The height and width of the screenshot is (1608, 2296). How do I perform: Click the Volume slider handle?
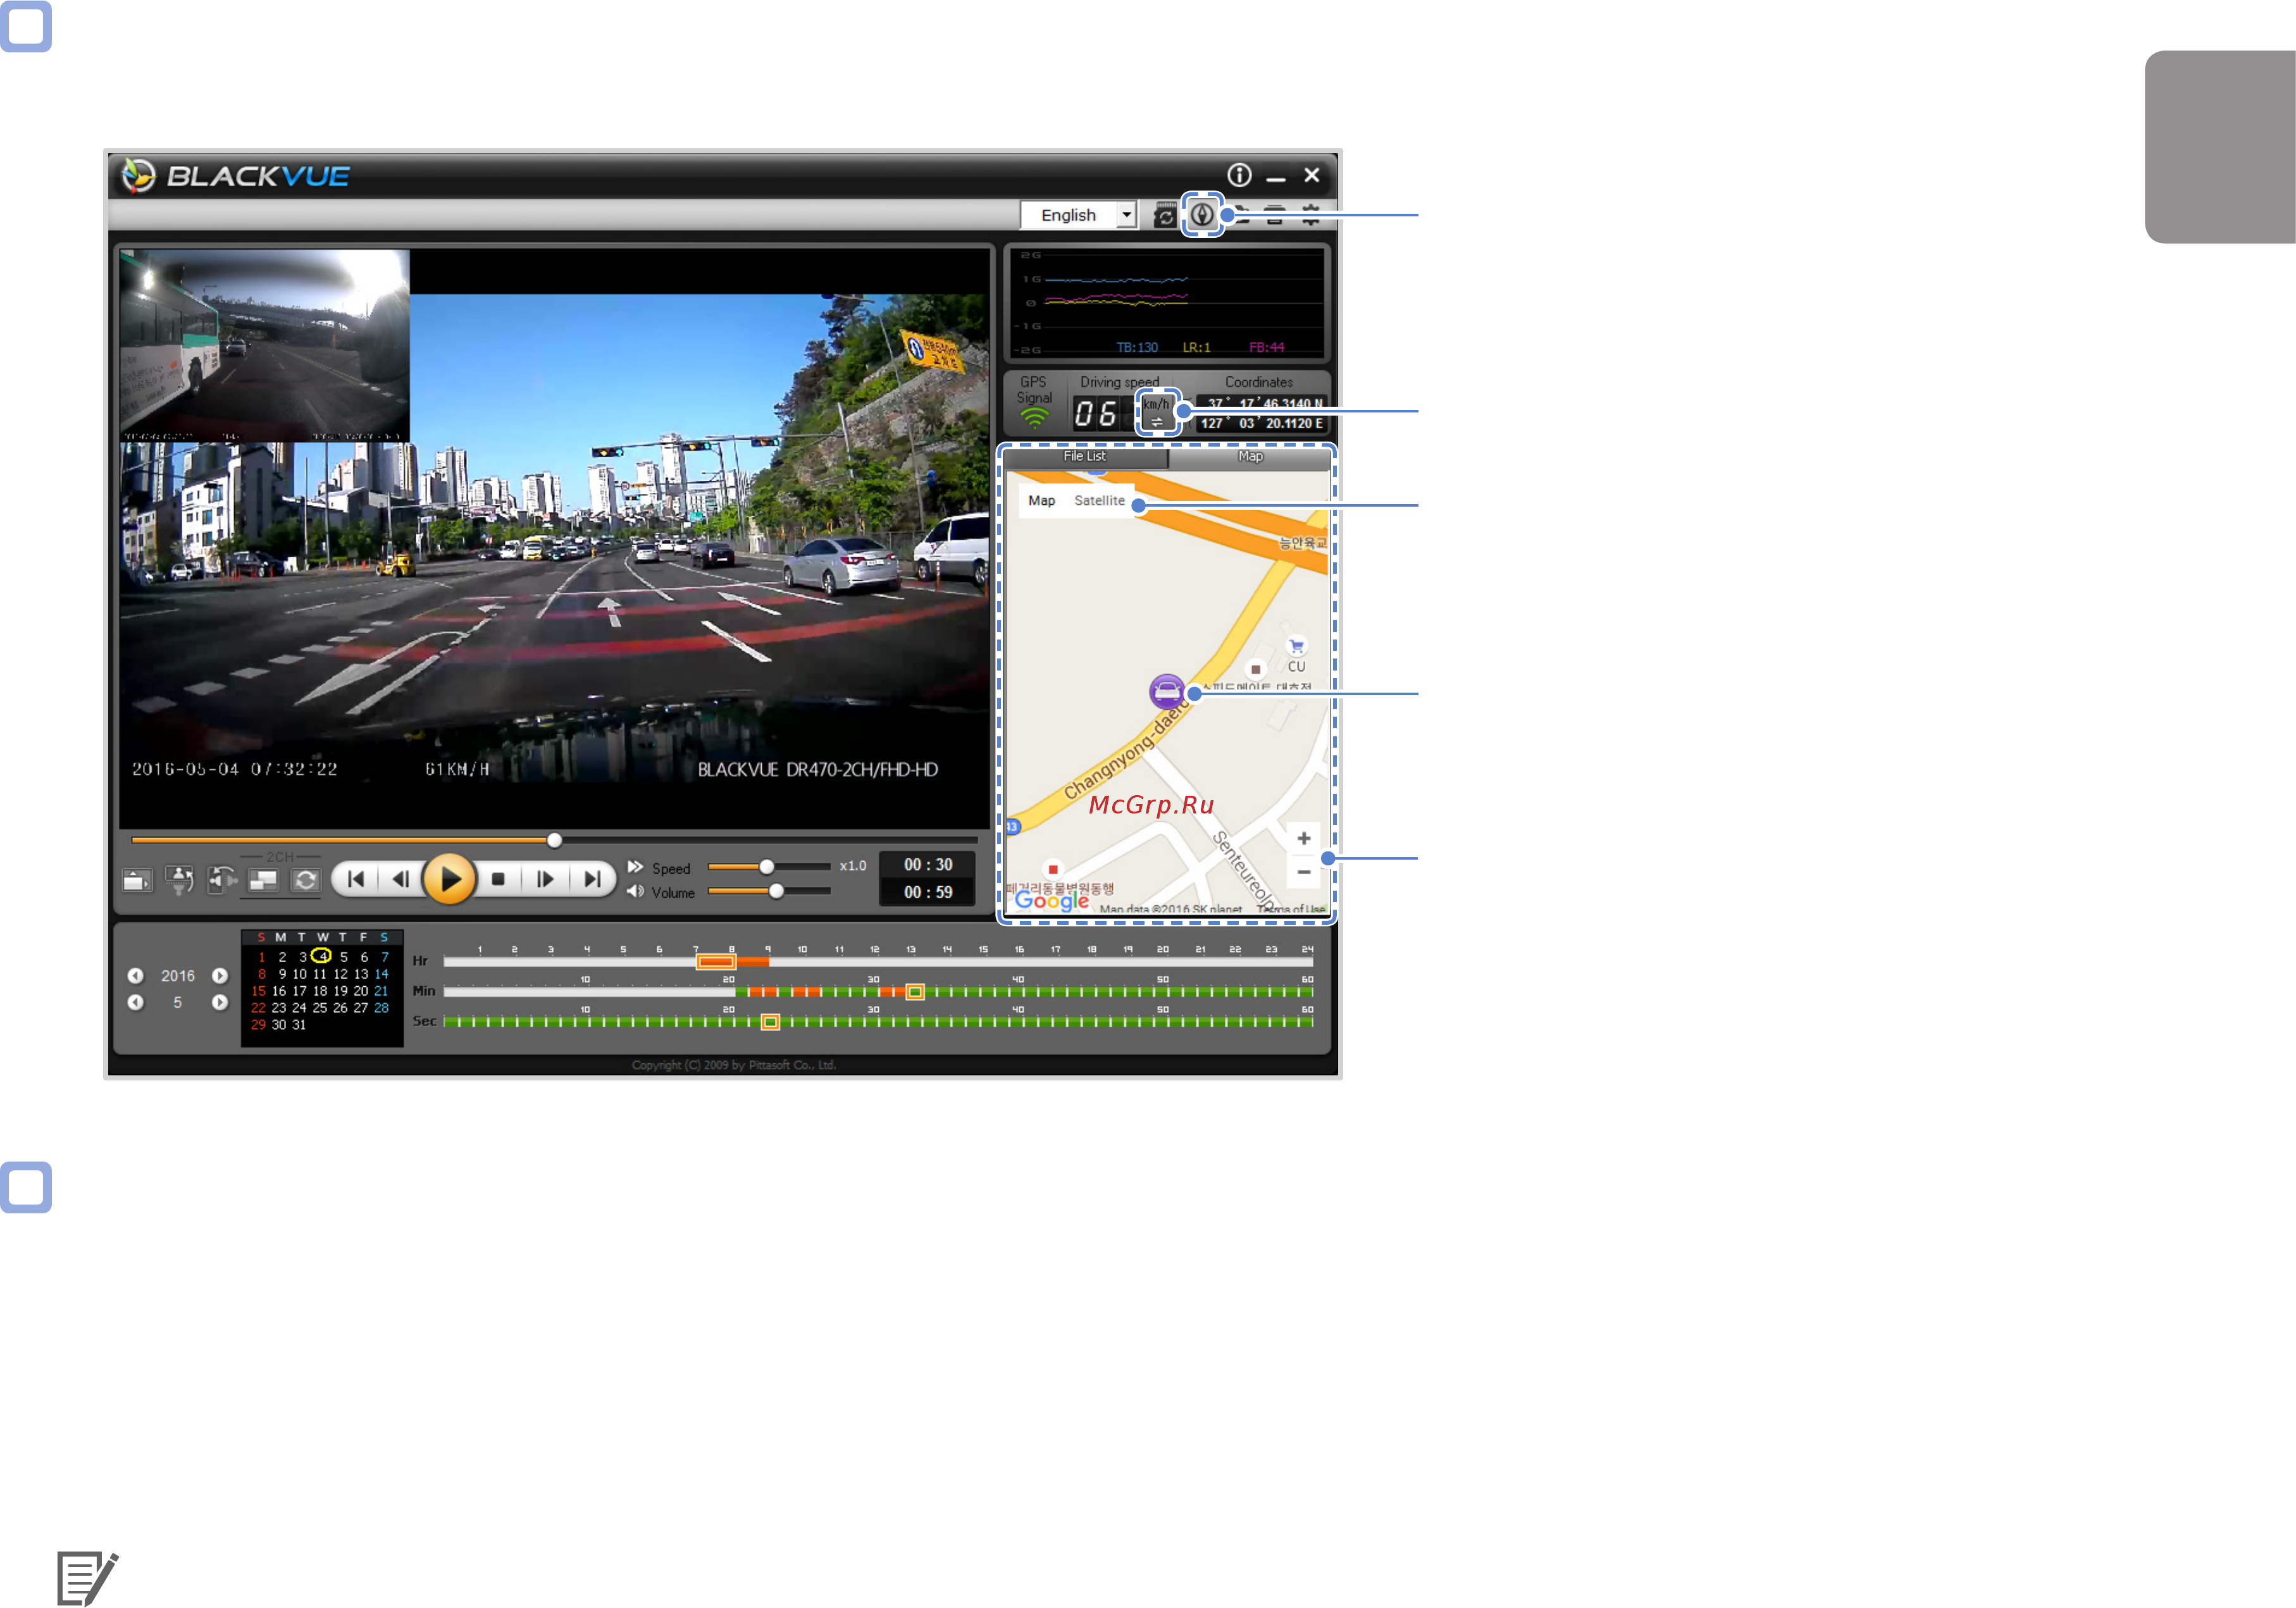[776, 891]
